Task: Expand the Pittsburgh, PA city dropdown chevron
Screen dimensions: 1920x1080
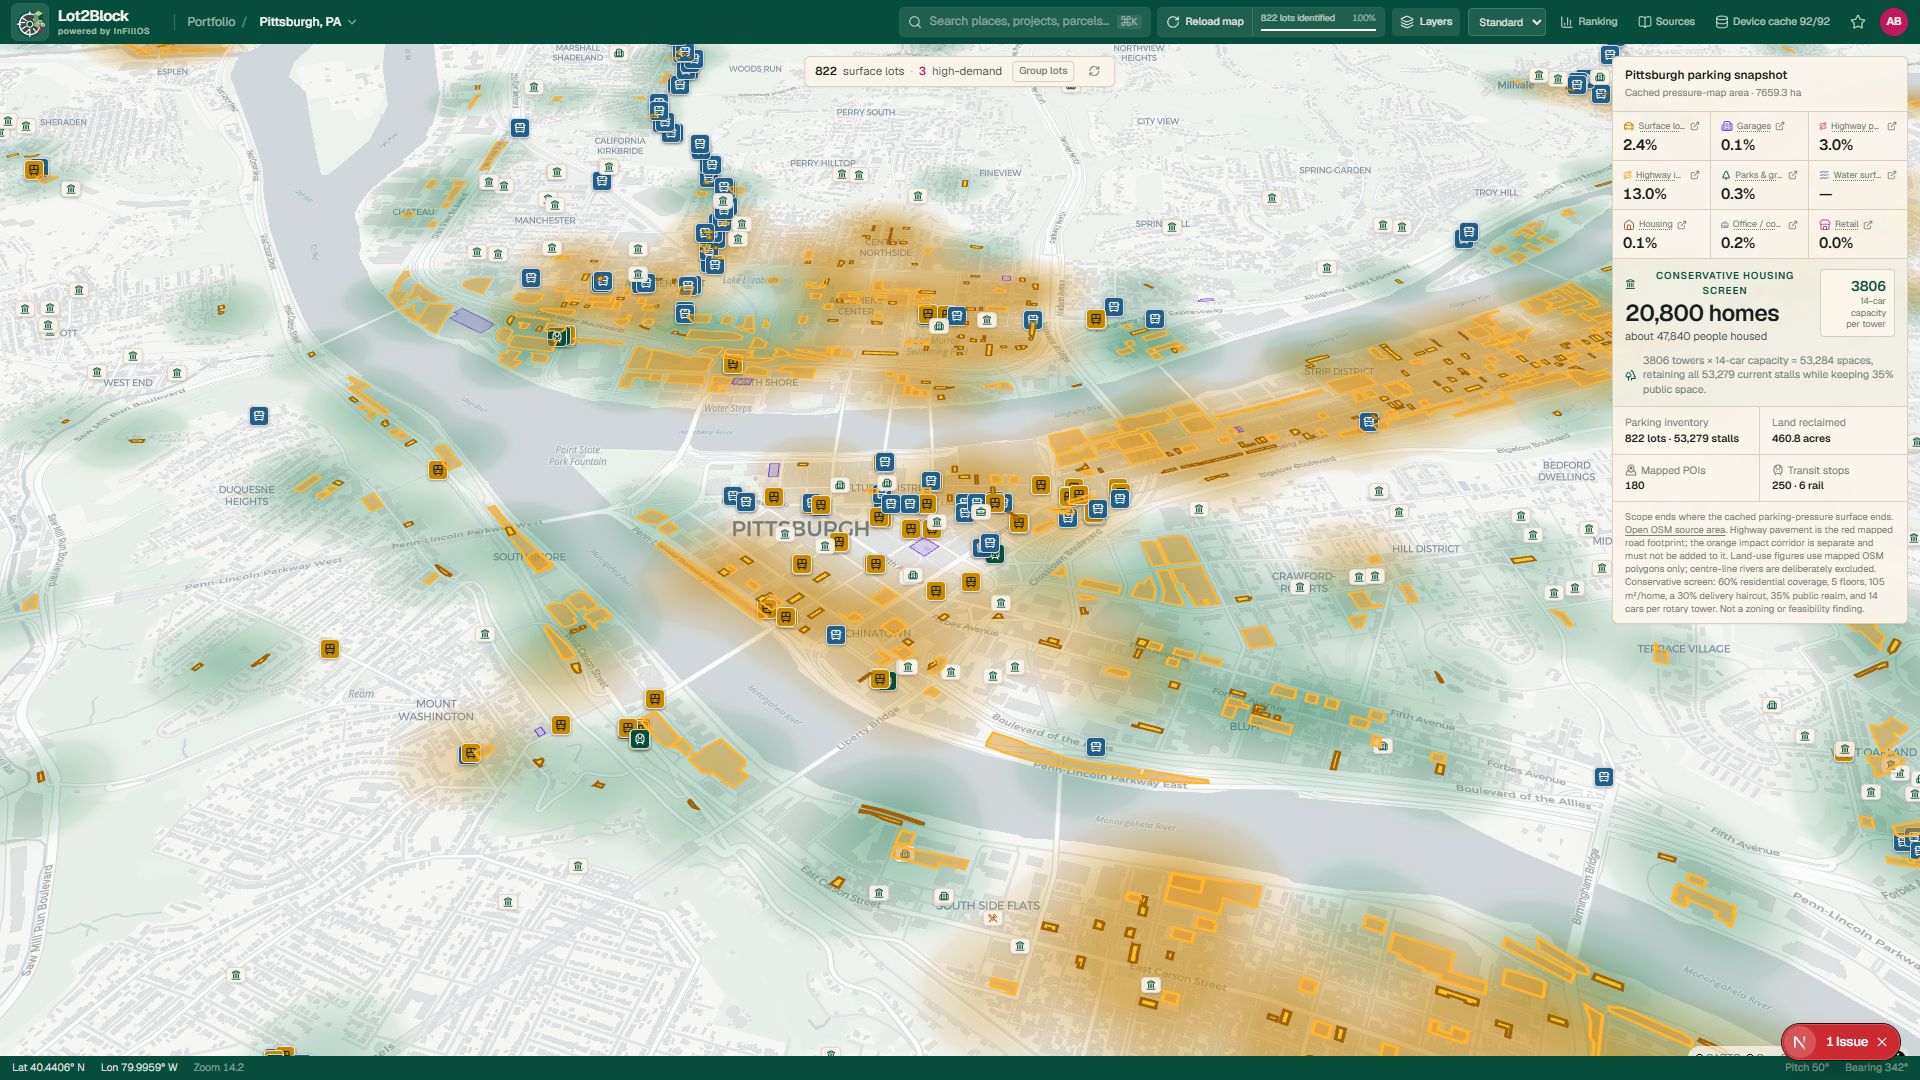Action: tap(352, 22)
